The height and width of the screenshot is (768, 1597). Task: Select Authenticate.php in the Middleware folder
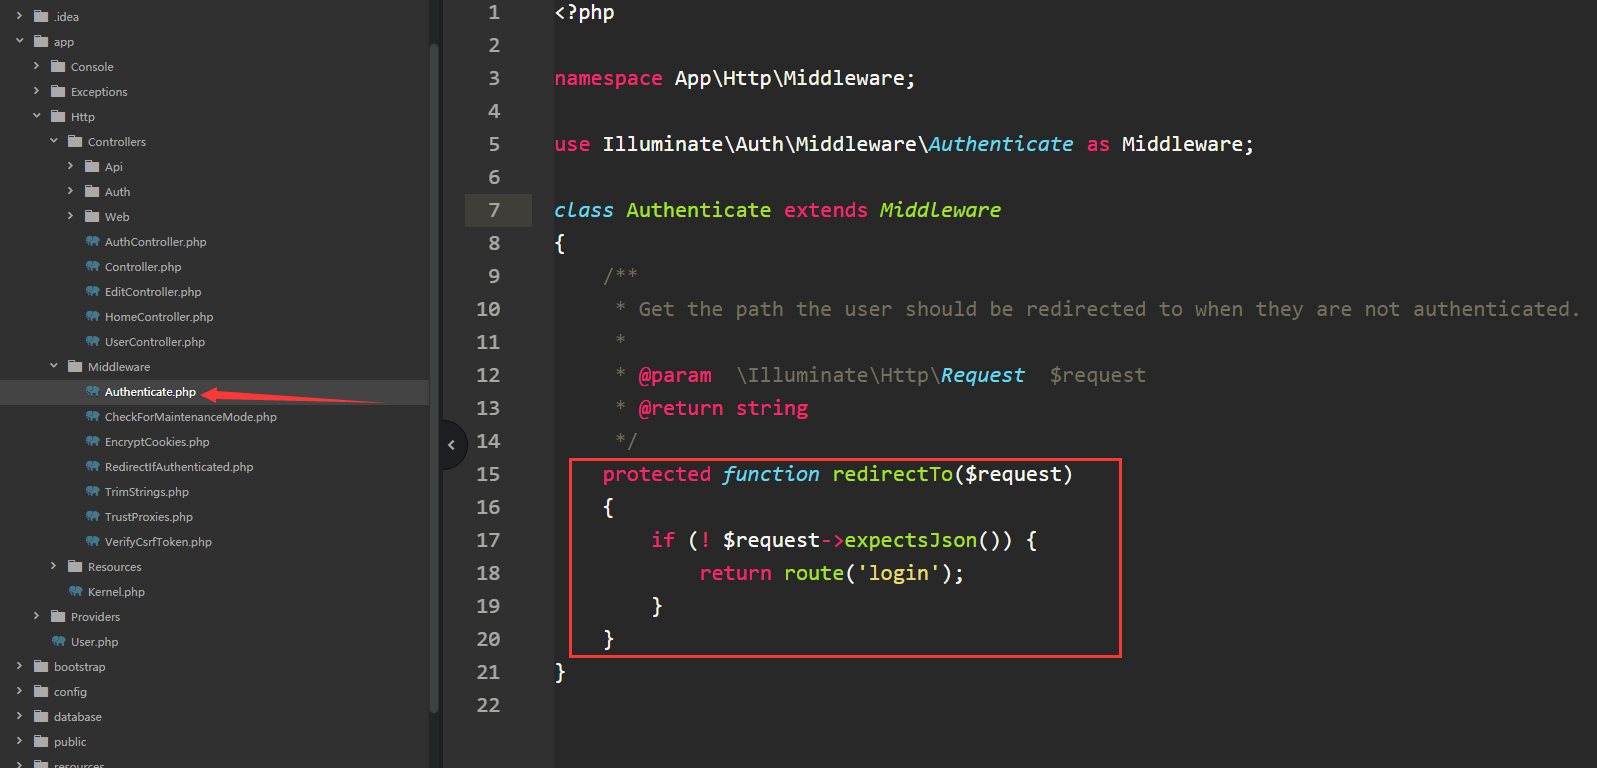click(150, 392)
